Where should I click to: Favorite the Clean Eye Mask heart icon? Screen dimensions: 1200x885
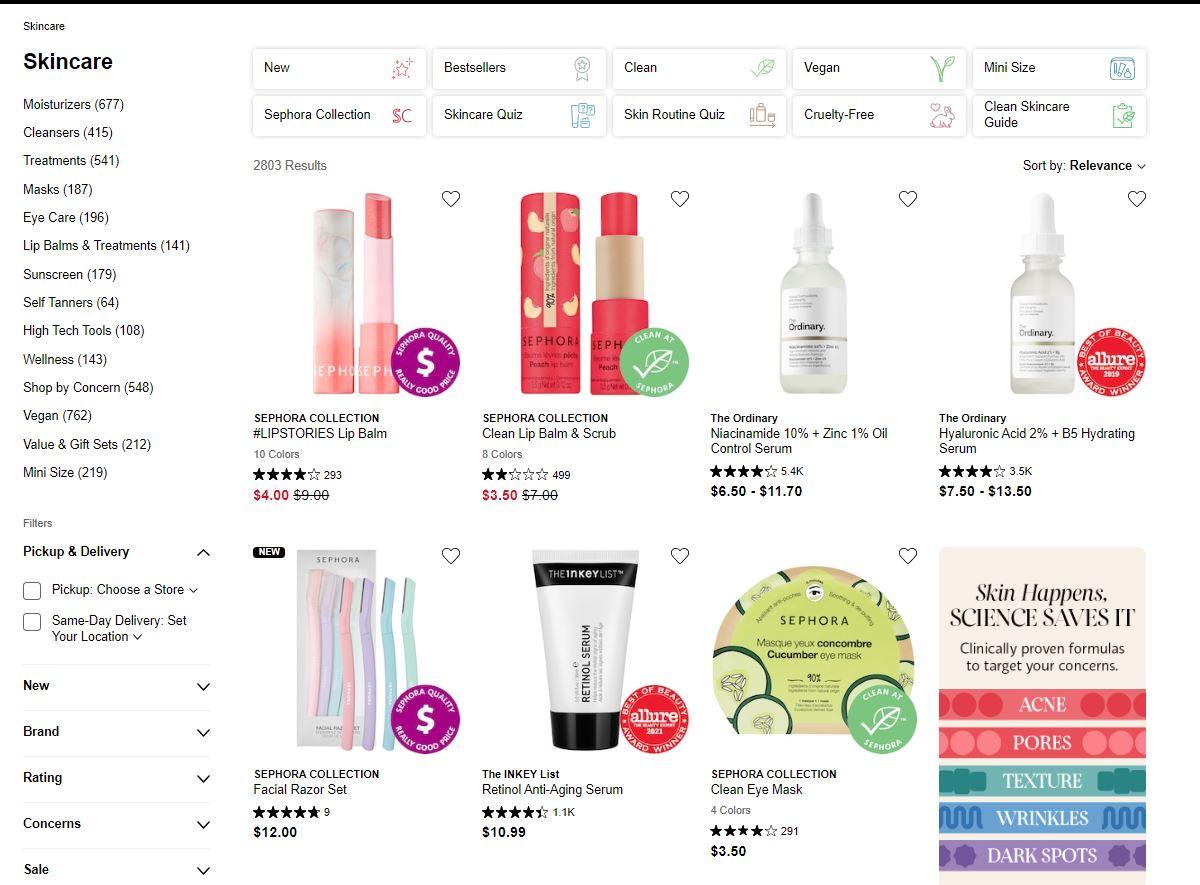[x=908, y=555]
